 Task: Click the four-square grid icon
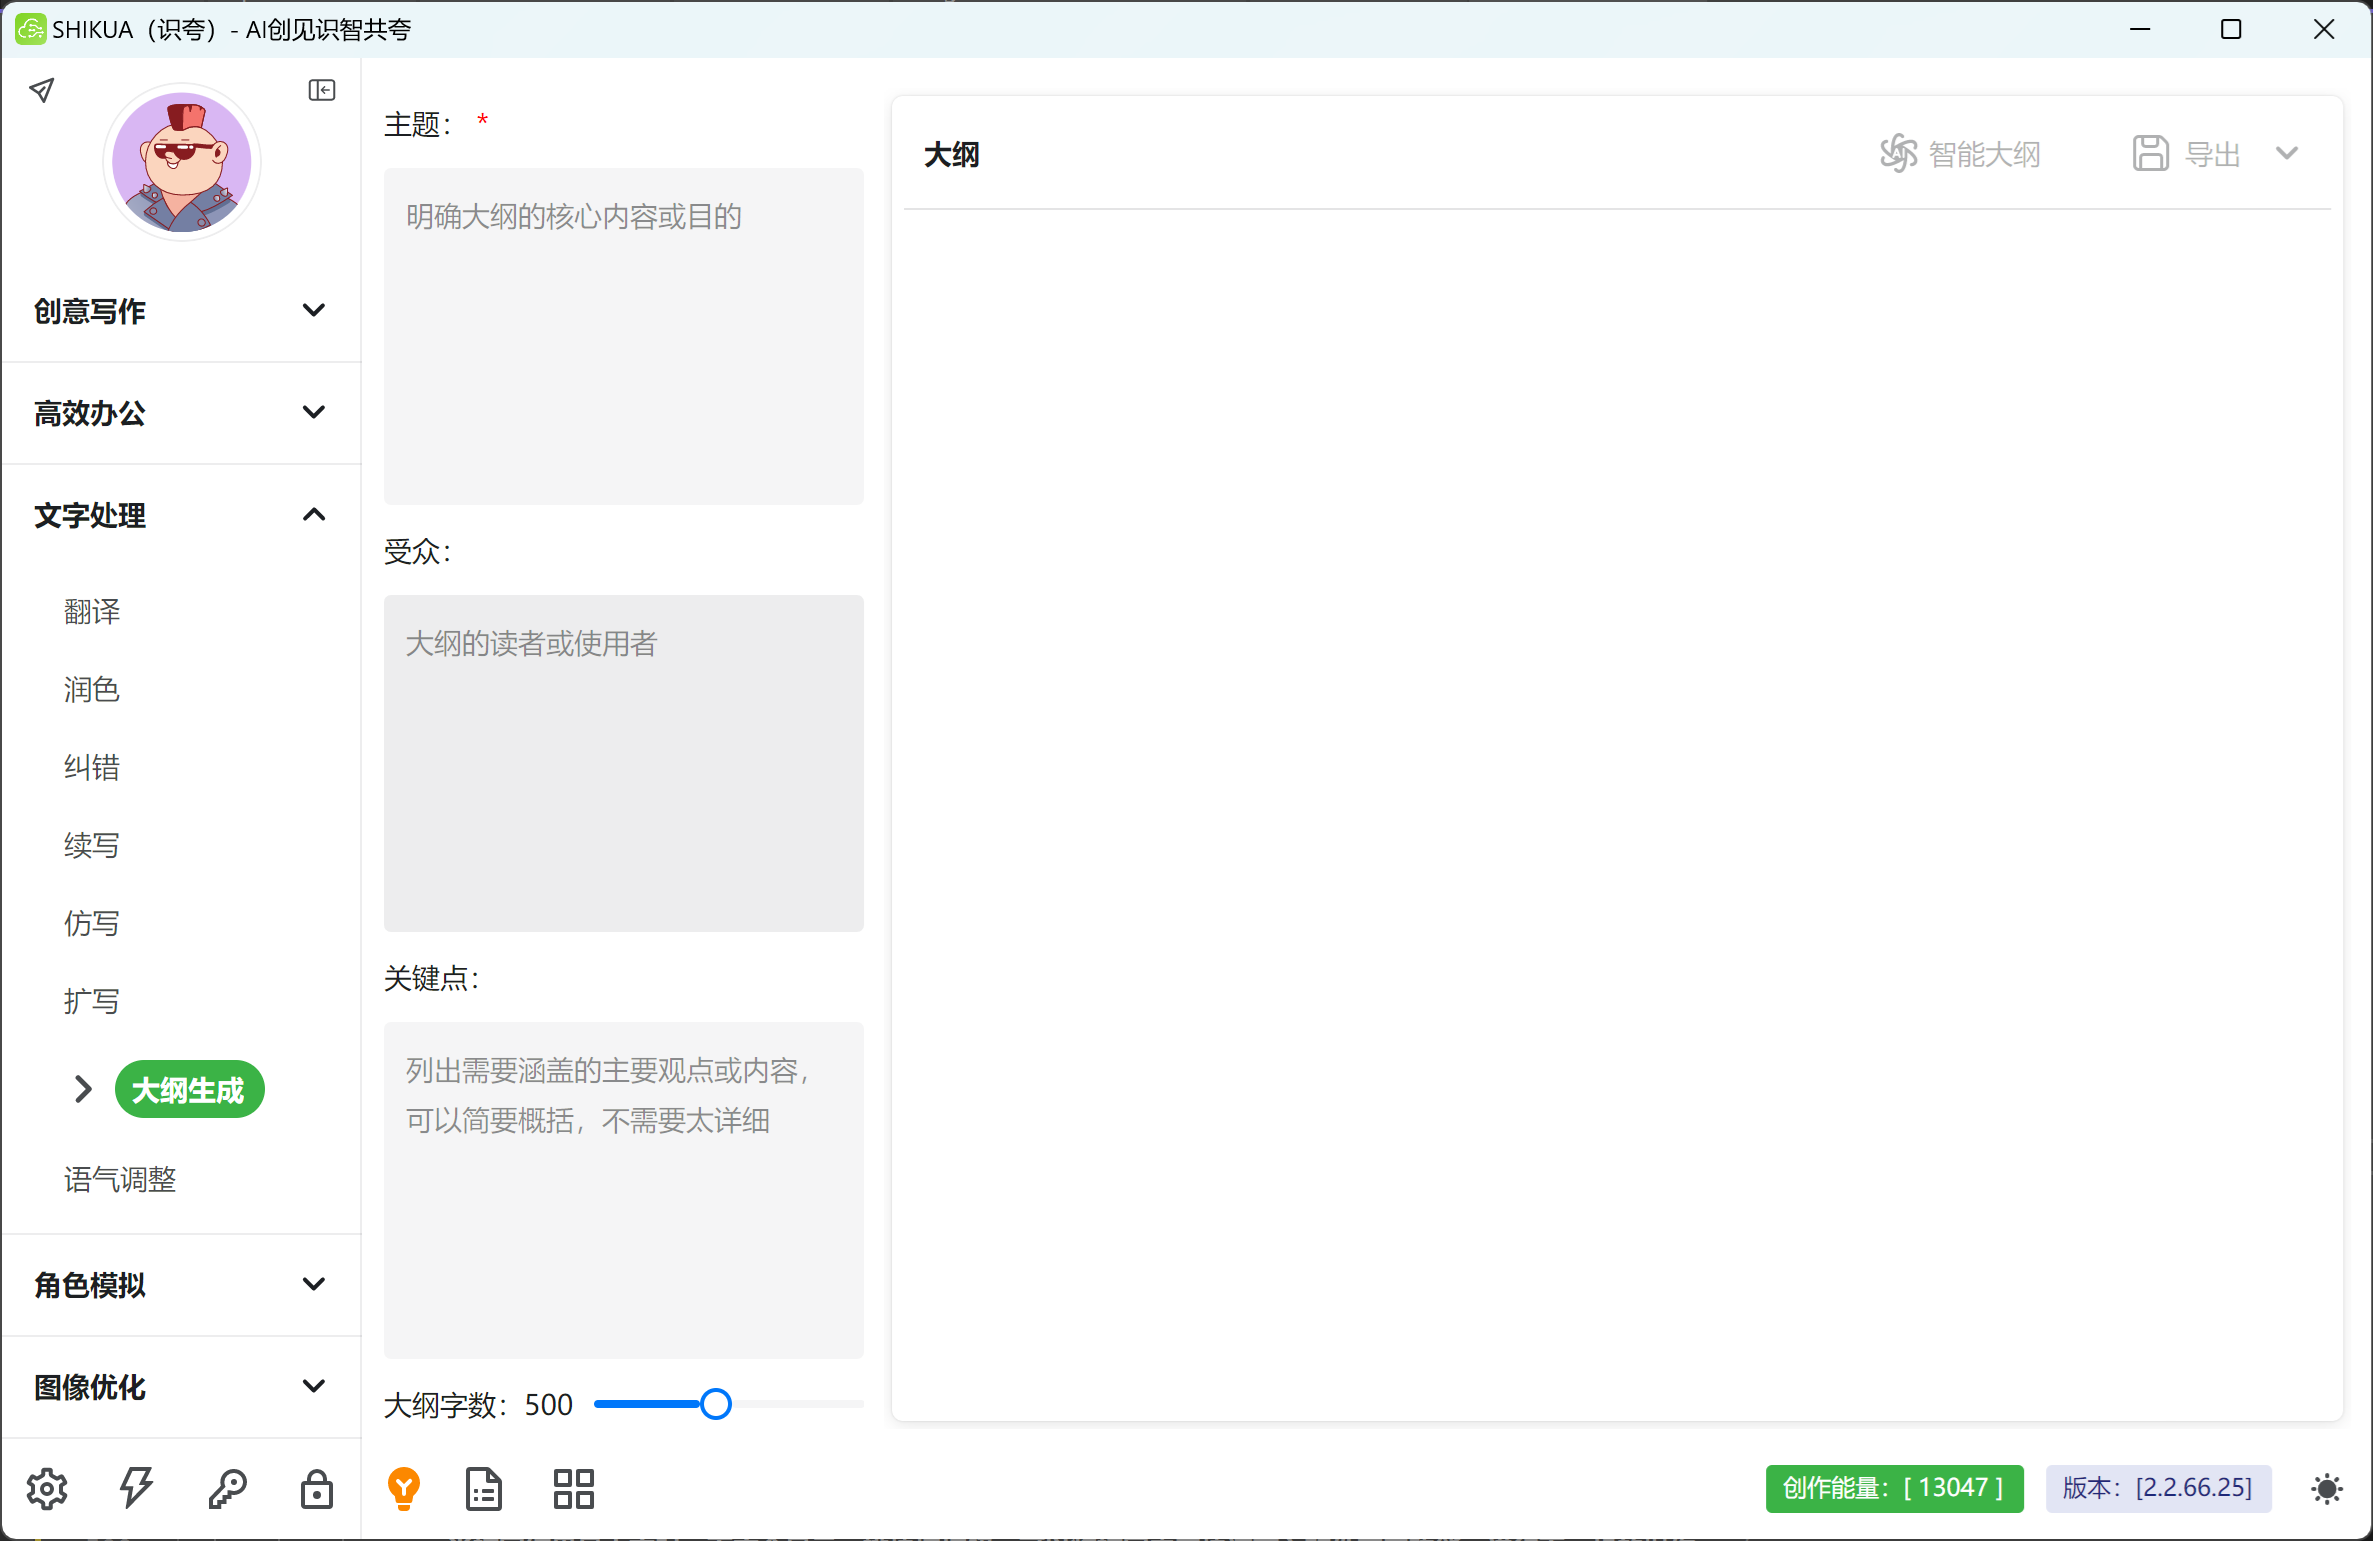574,1489
